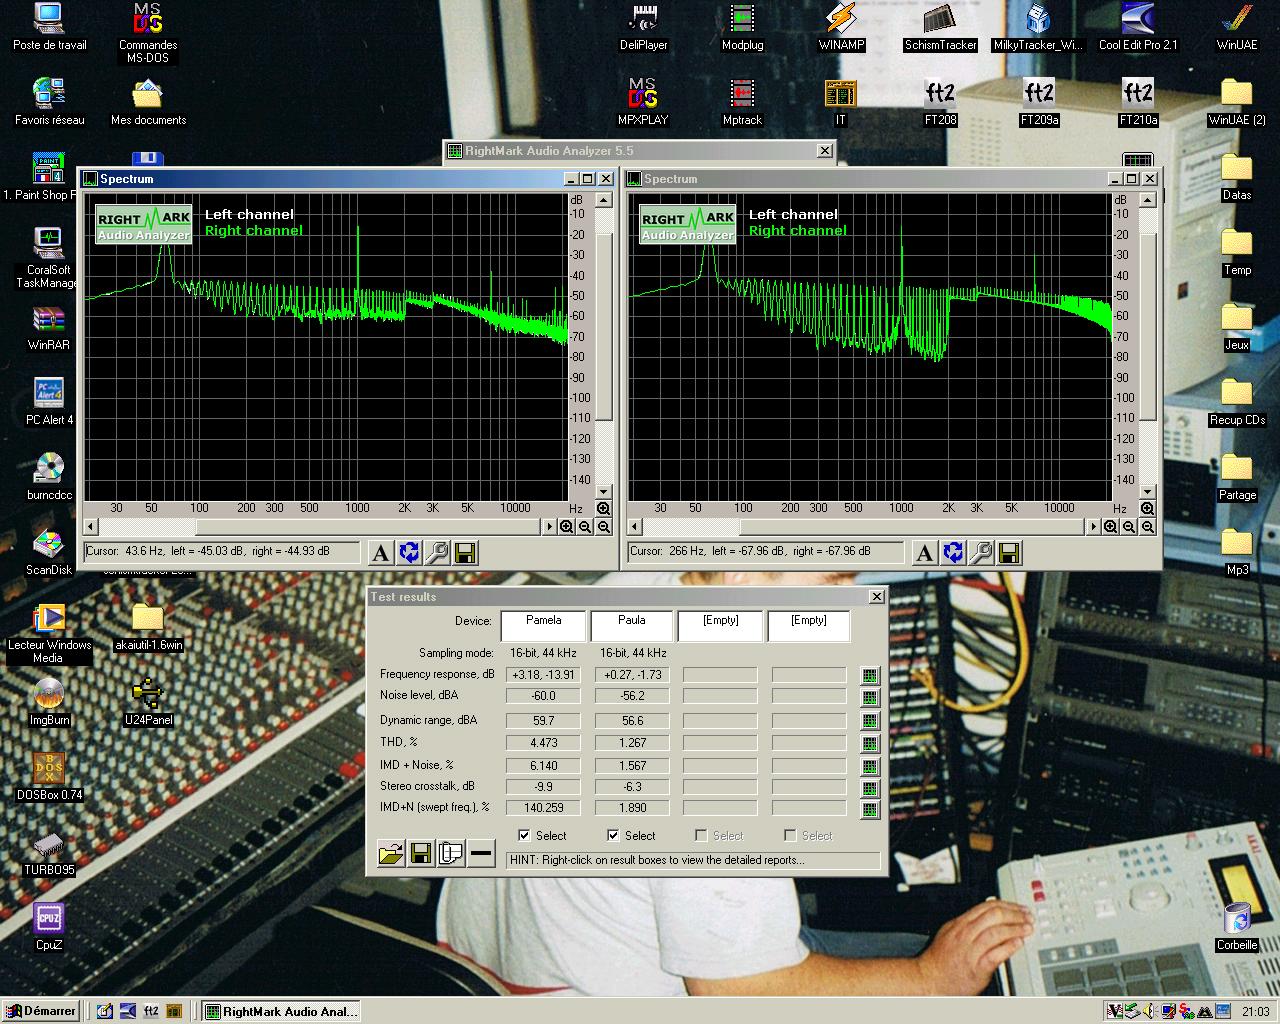Select the Pamela device slot

[x=543, y=625]
